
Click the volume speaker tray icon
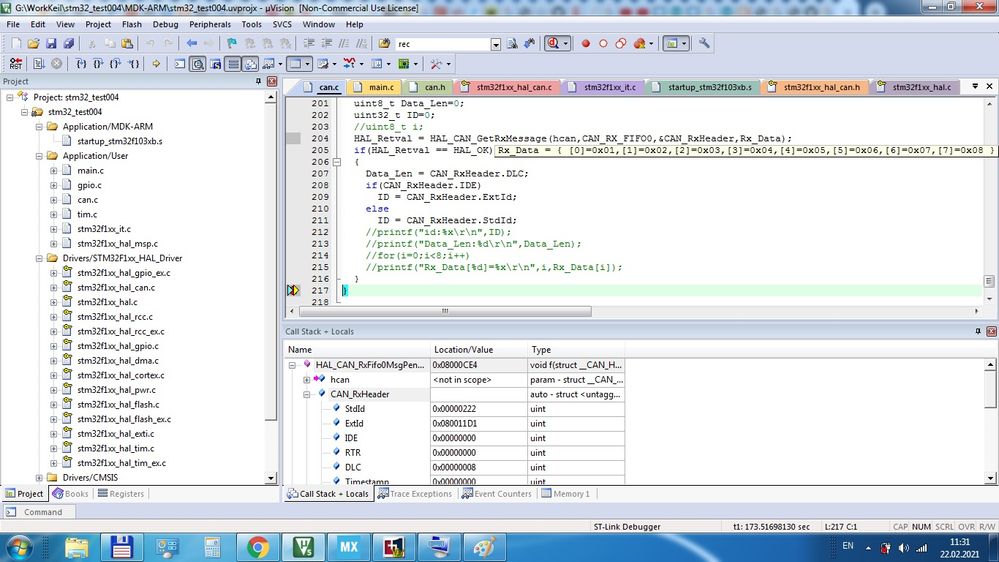point(903,547)
